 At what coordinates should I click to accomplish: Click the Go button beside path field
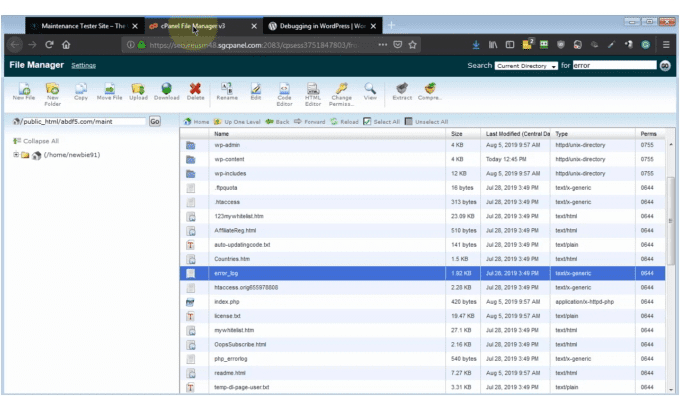click(155, 121)
